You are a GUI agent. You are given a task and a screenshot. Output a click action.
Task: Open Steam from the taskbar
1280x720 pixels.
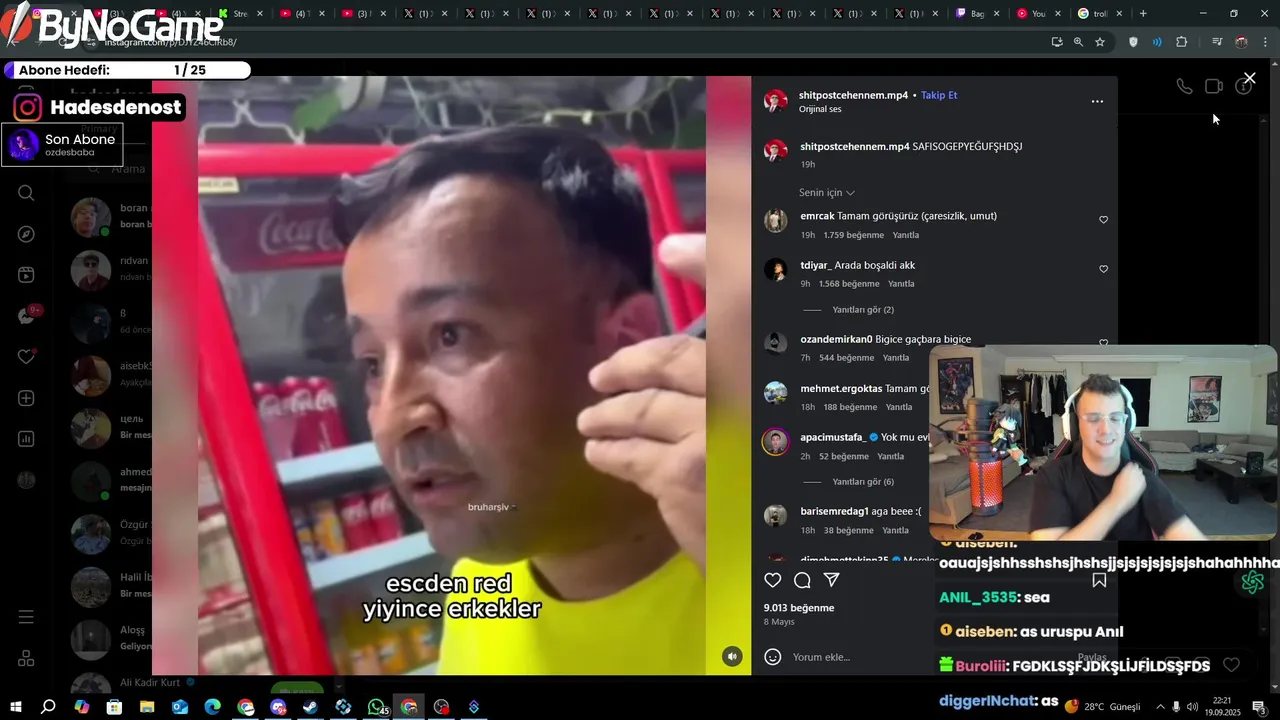click(x=310, y=707)
